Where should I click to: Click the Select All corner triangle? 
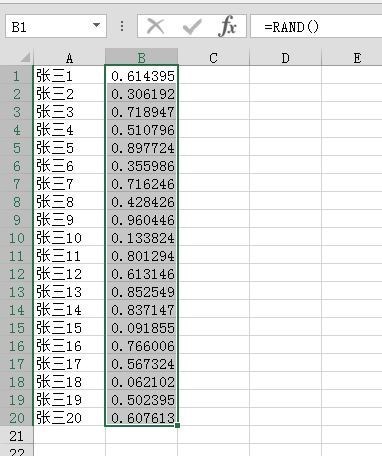tap(26, 57)
